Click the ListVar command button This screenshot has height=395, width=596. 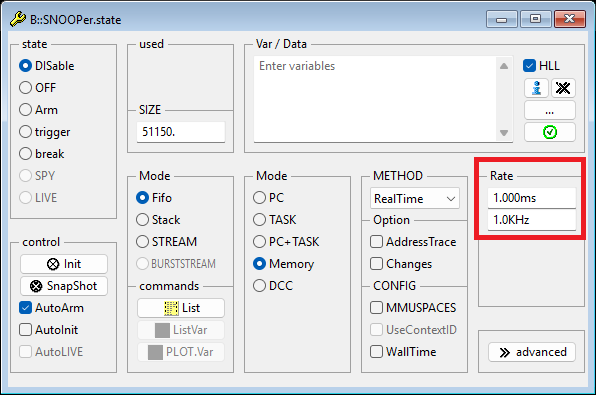pos(181,330)
